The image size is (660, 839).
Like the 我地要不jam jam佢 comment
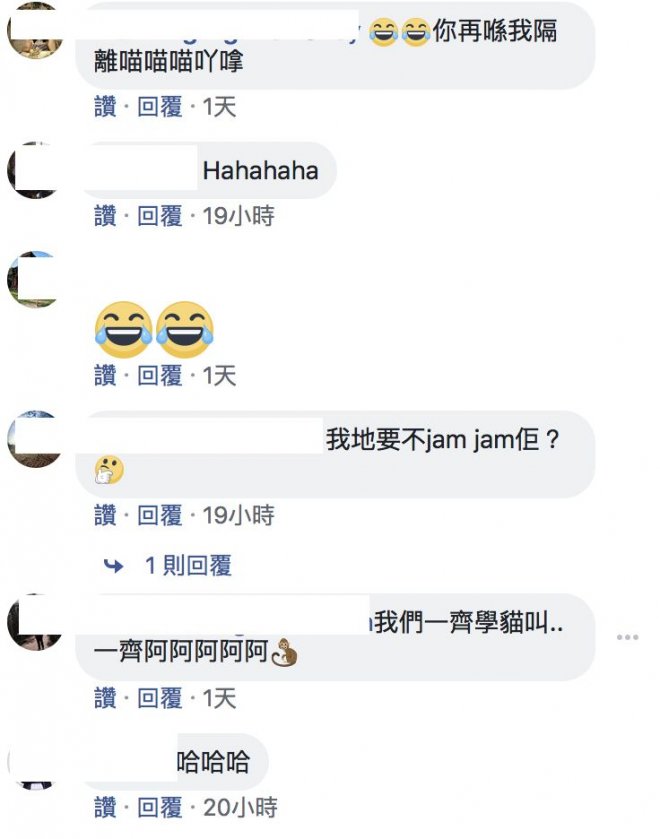pyautogui.click(x=105, y=515)
